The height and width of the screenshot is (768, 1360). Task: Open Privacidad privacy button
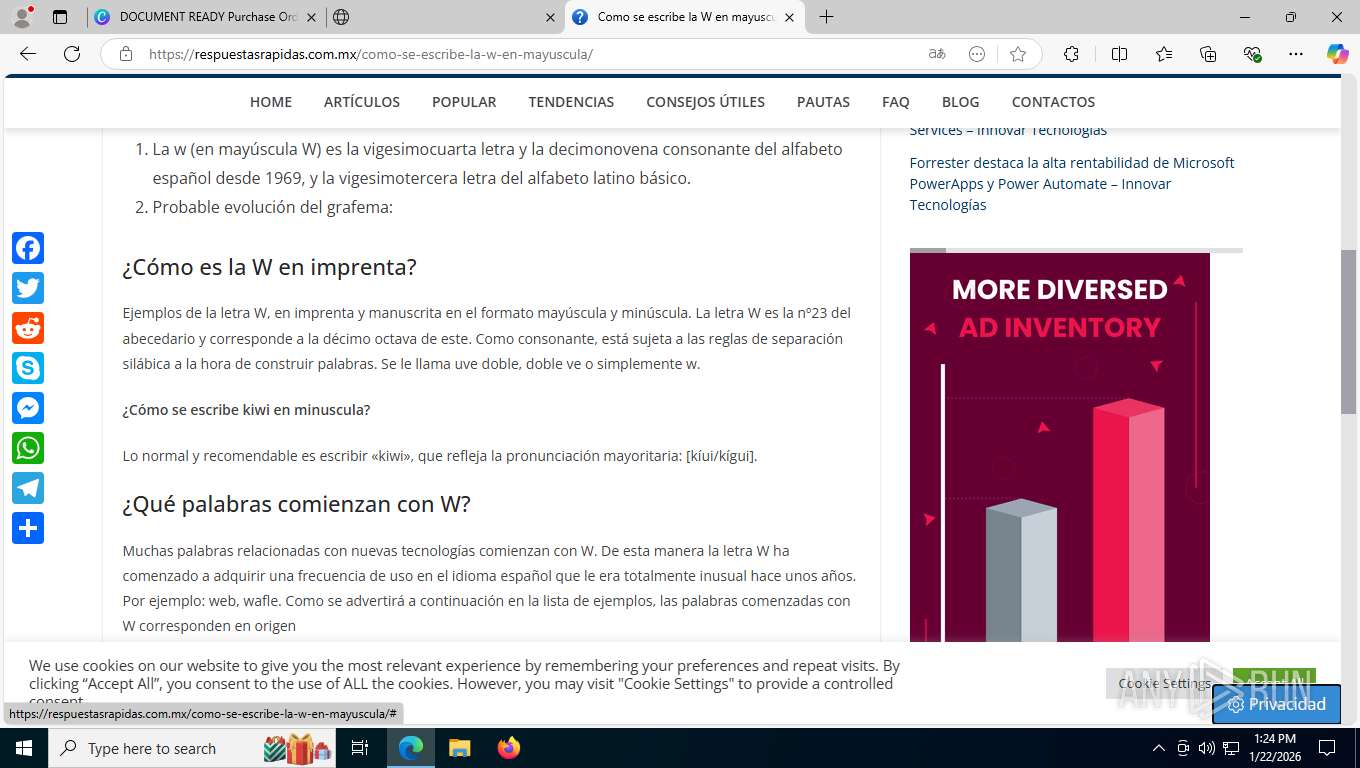tap(1276, 704)
